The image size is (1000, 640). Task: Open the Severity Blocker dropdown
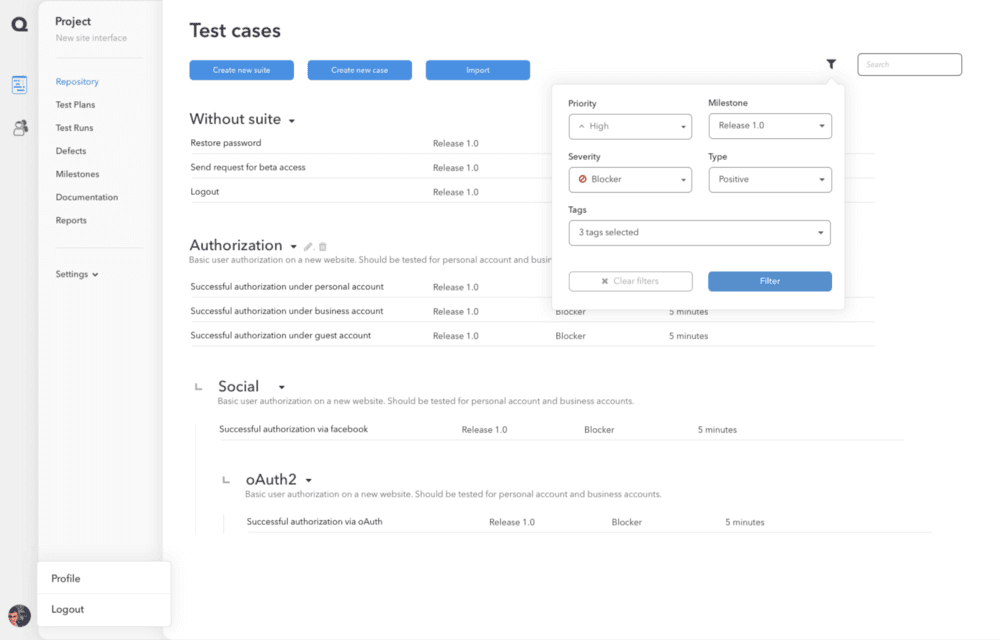[630, 179]
